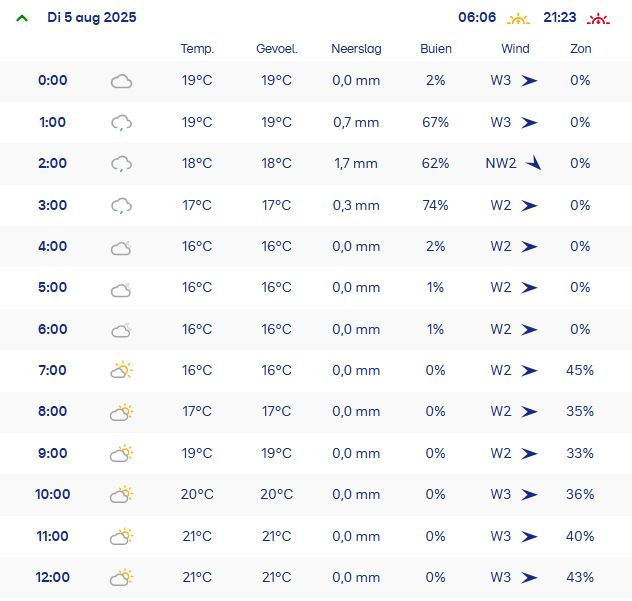Click the Buien column header

click(x=435, y=49)
